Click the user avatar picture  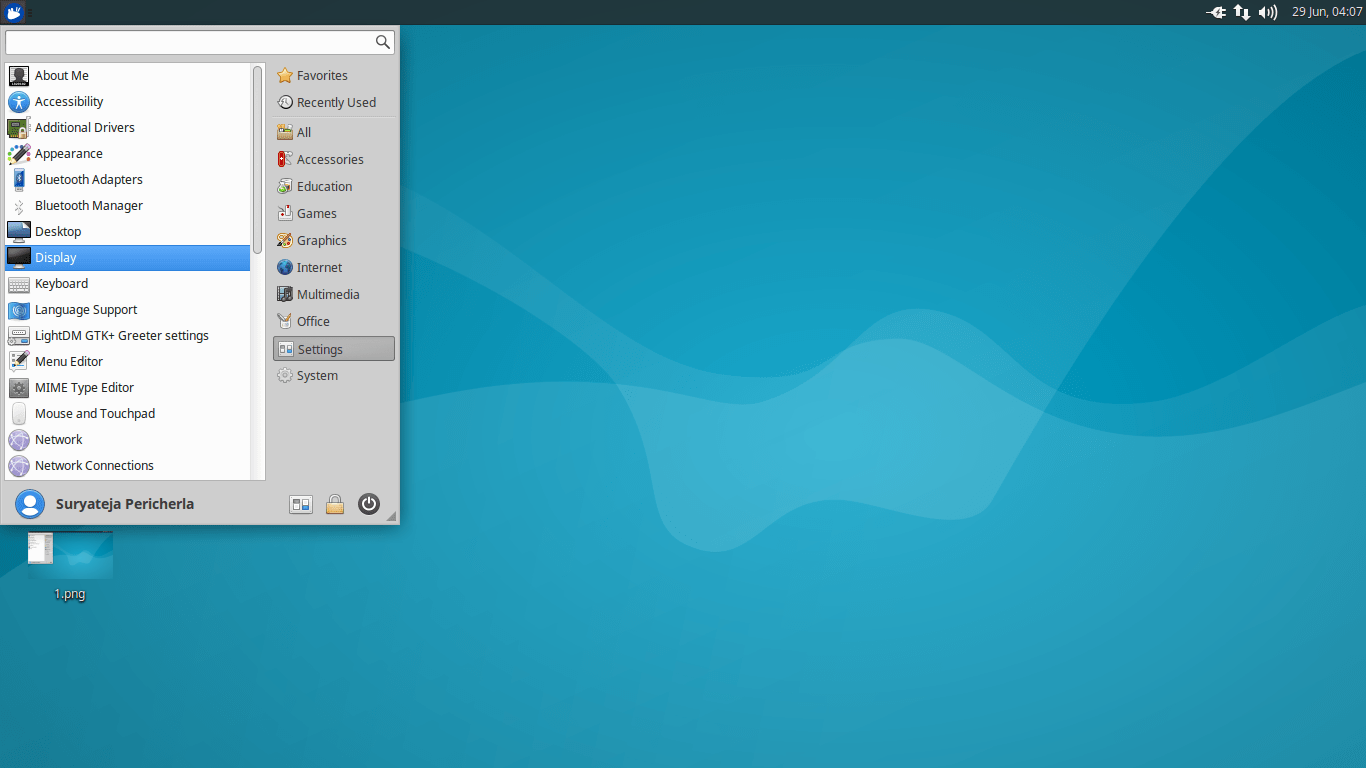pos(30,503)
